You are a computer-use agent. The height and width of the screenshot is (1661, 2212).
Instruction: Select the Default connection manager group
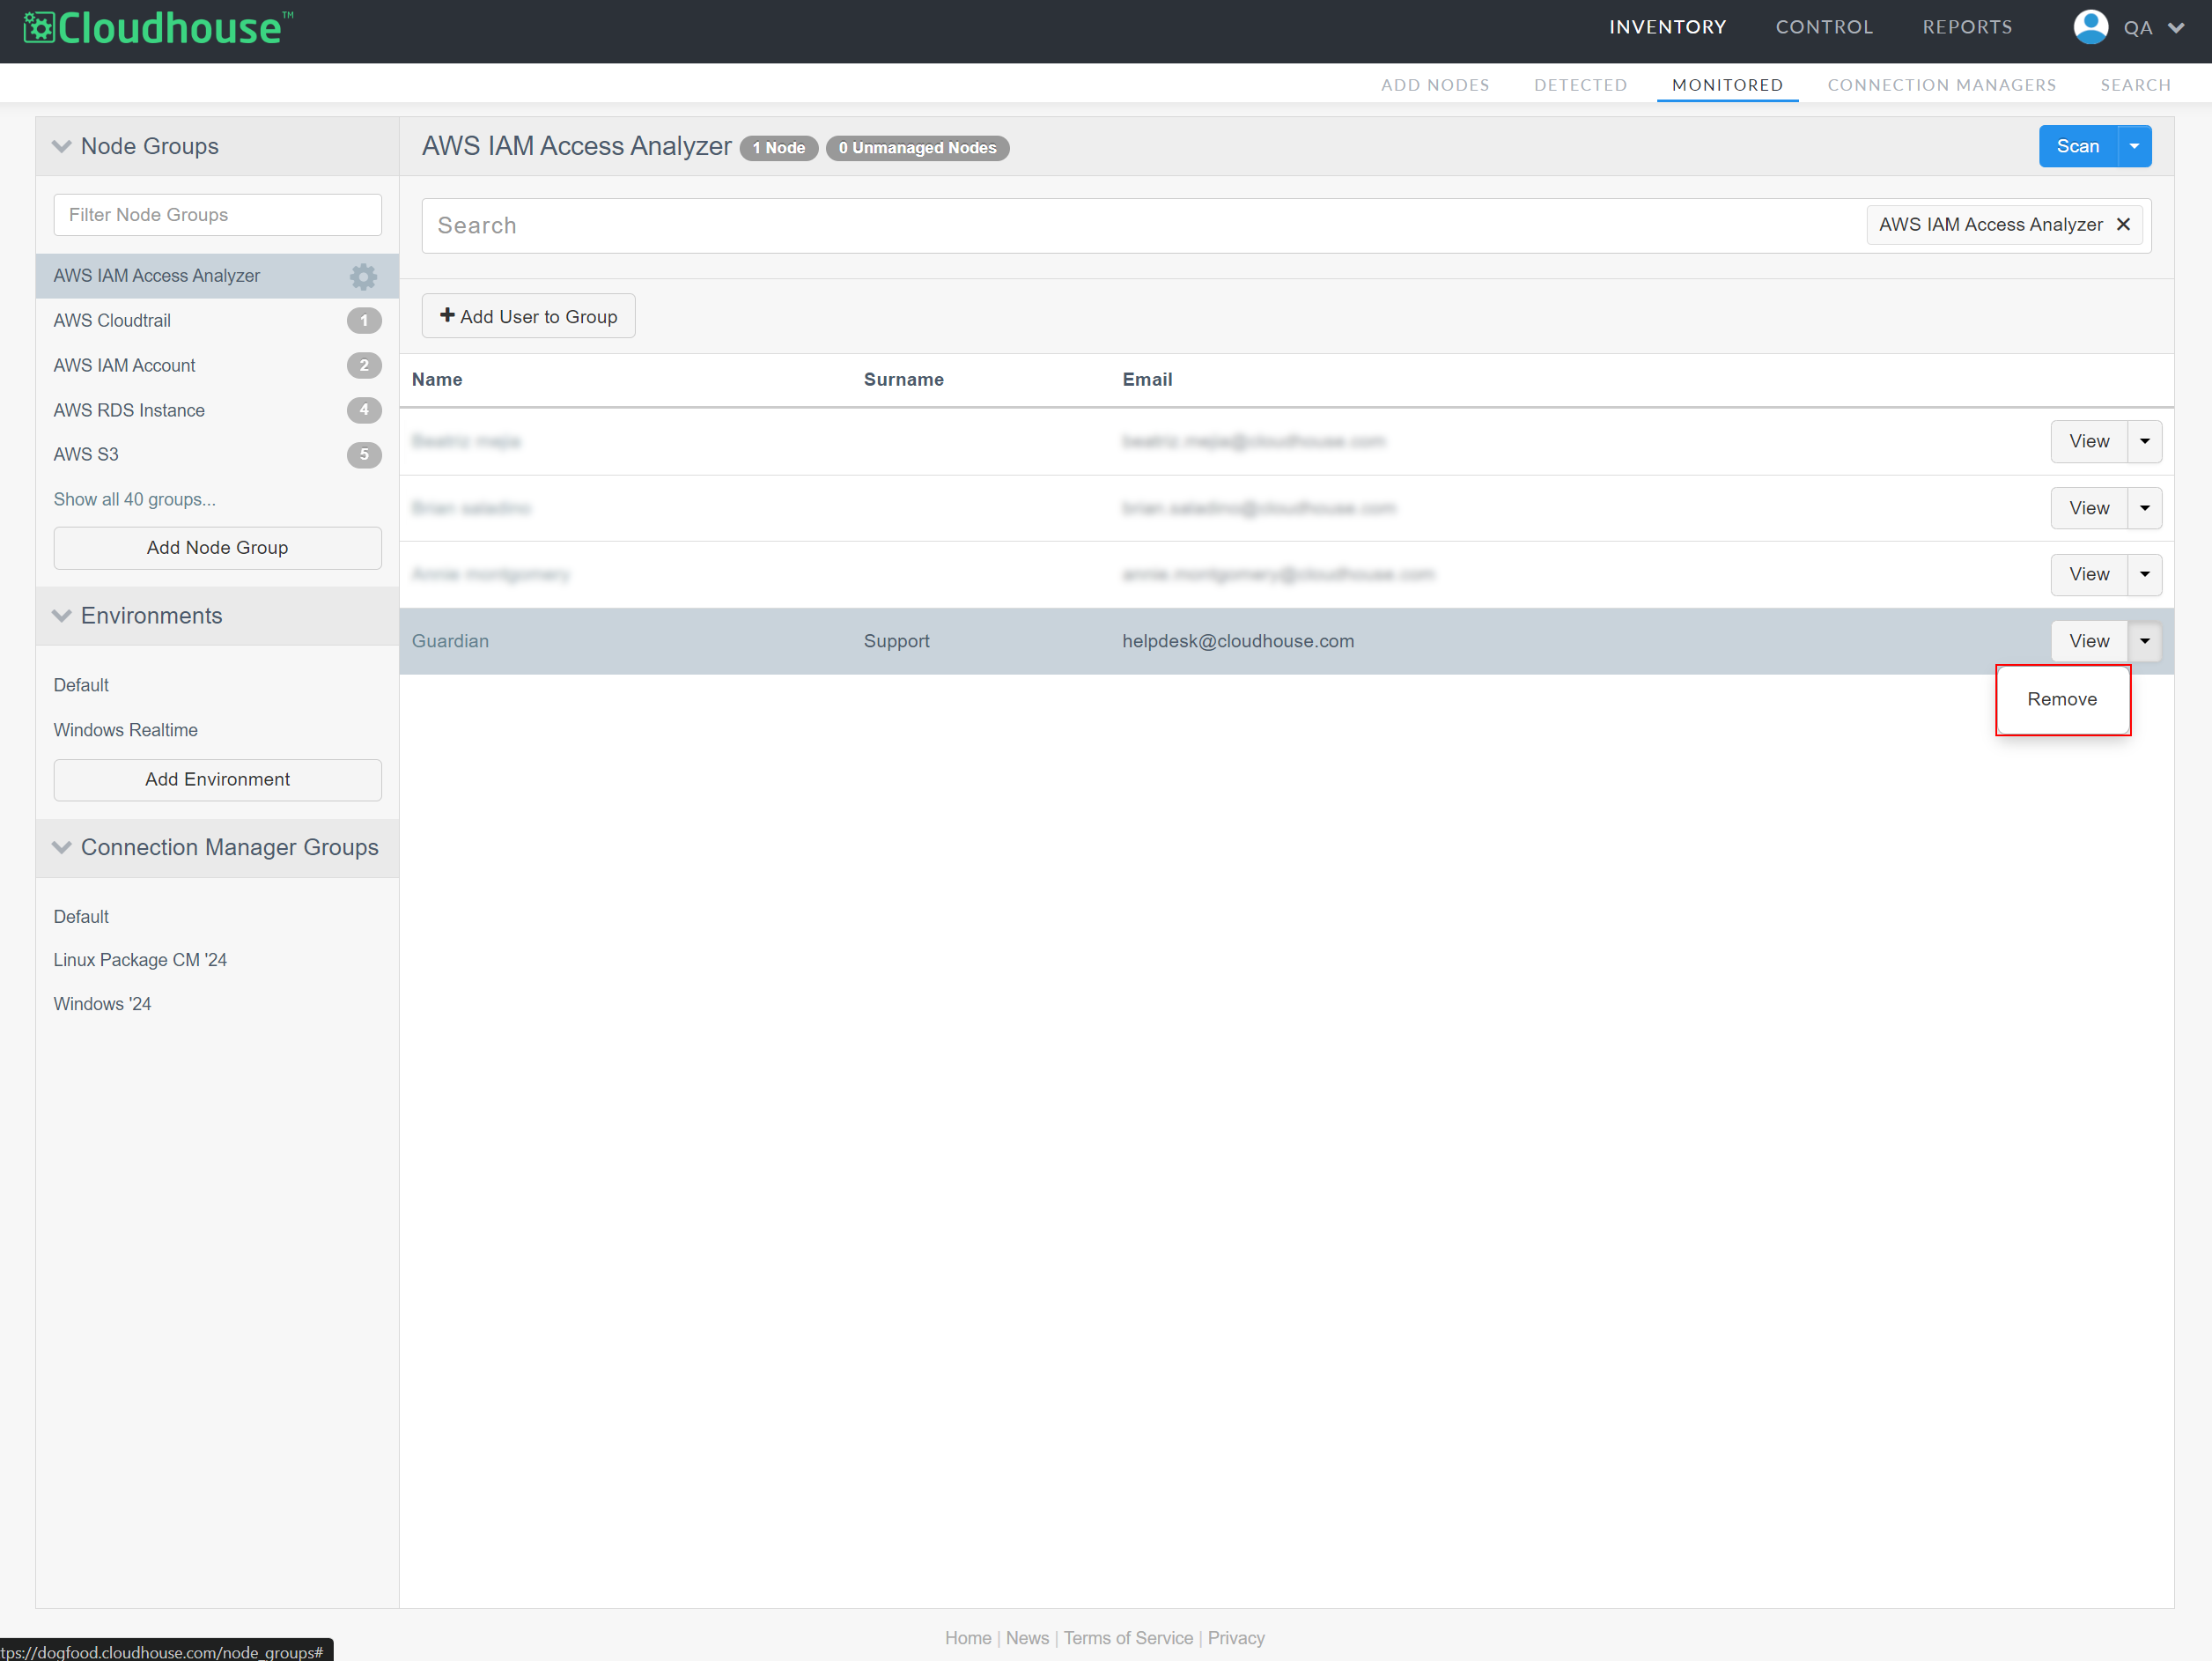(x=81, y=917)
